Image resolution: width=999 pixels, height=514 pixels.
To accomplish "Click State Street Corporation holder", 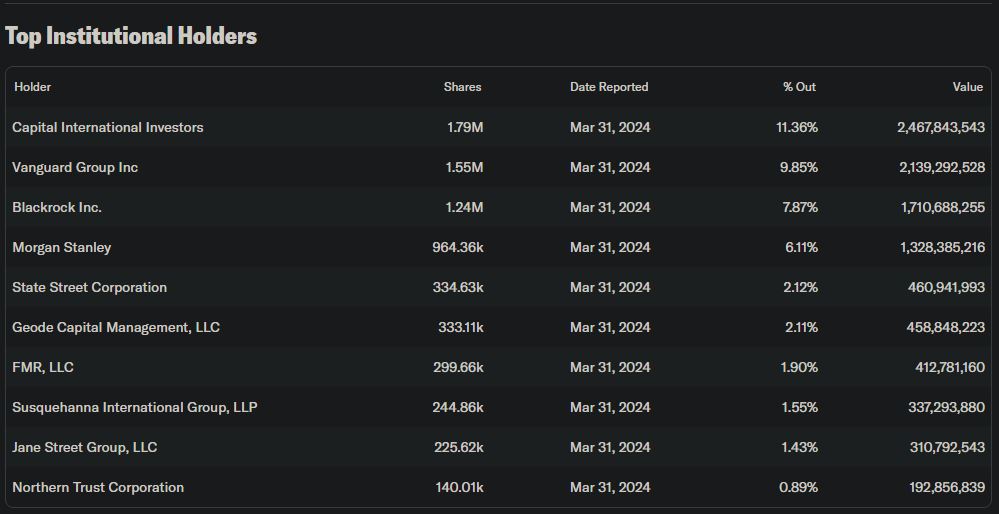I will 89,287.
